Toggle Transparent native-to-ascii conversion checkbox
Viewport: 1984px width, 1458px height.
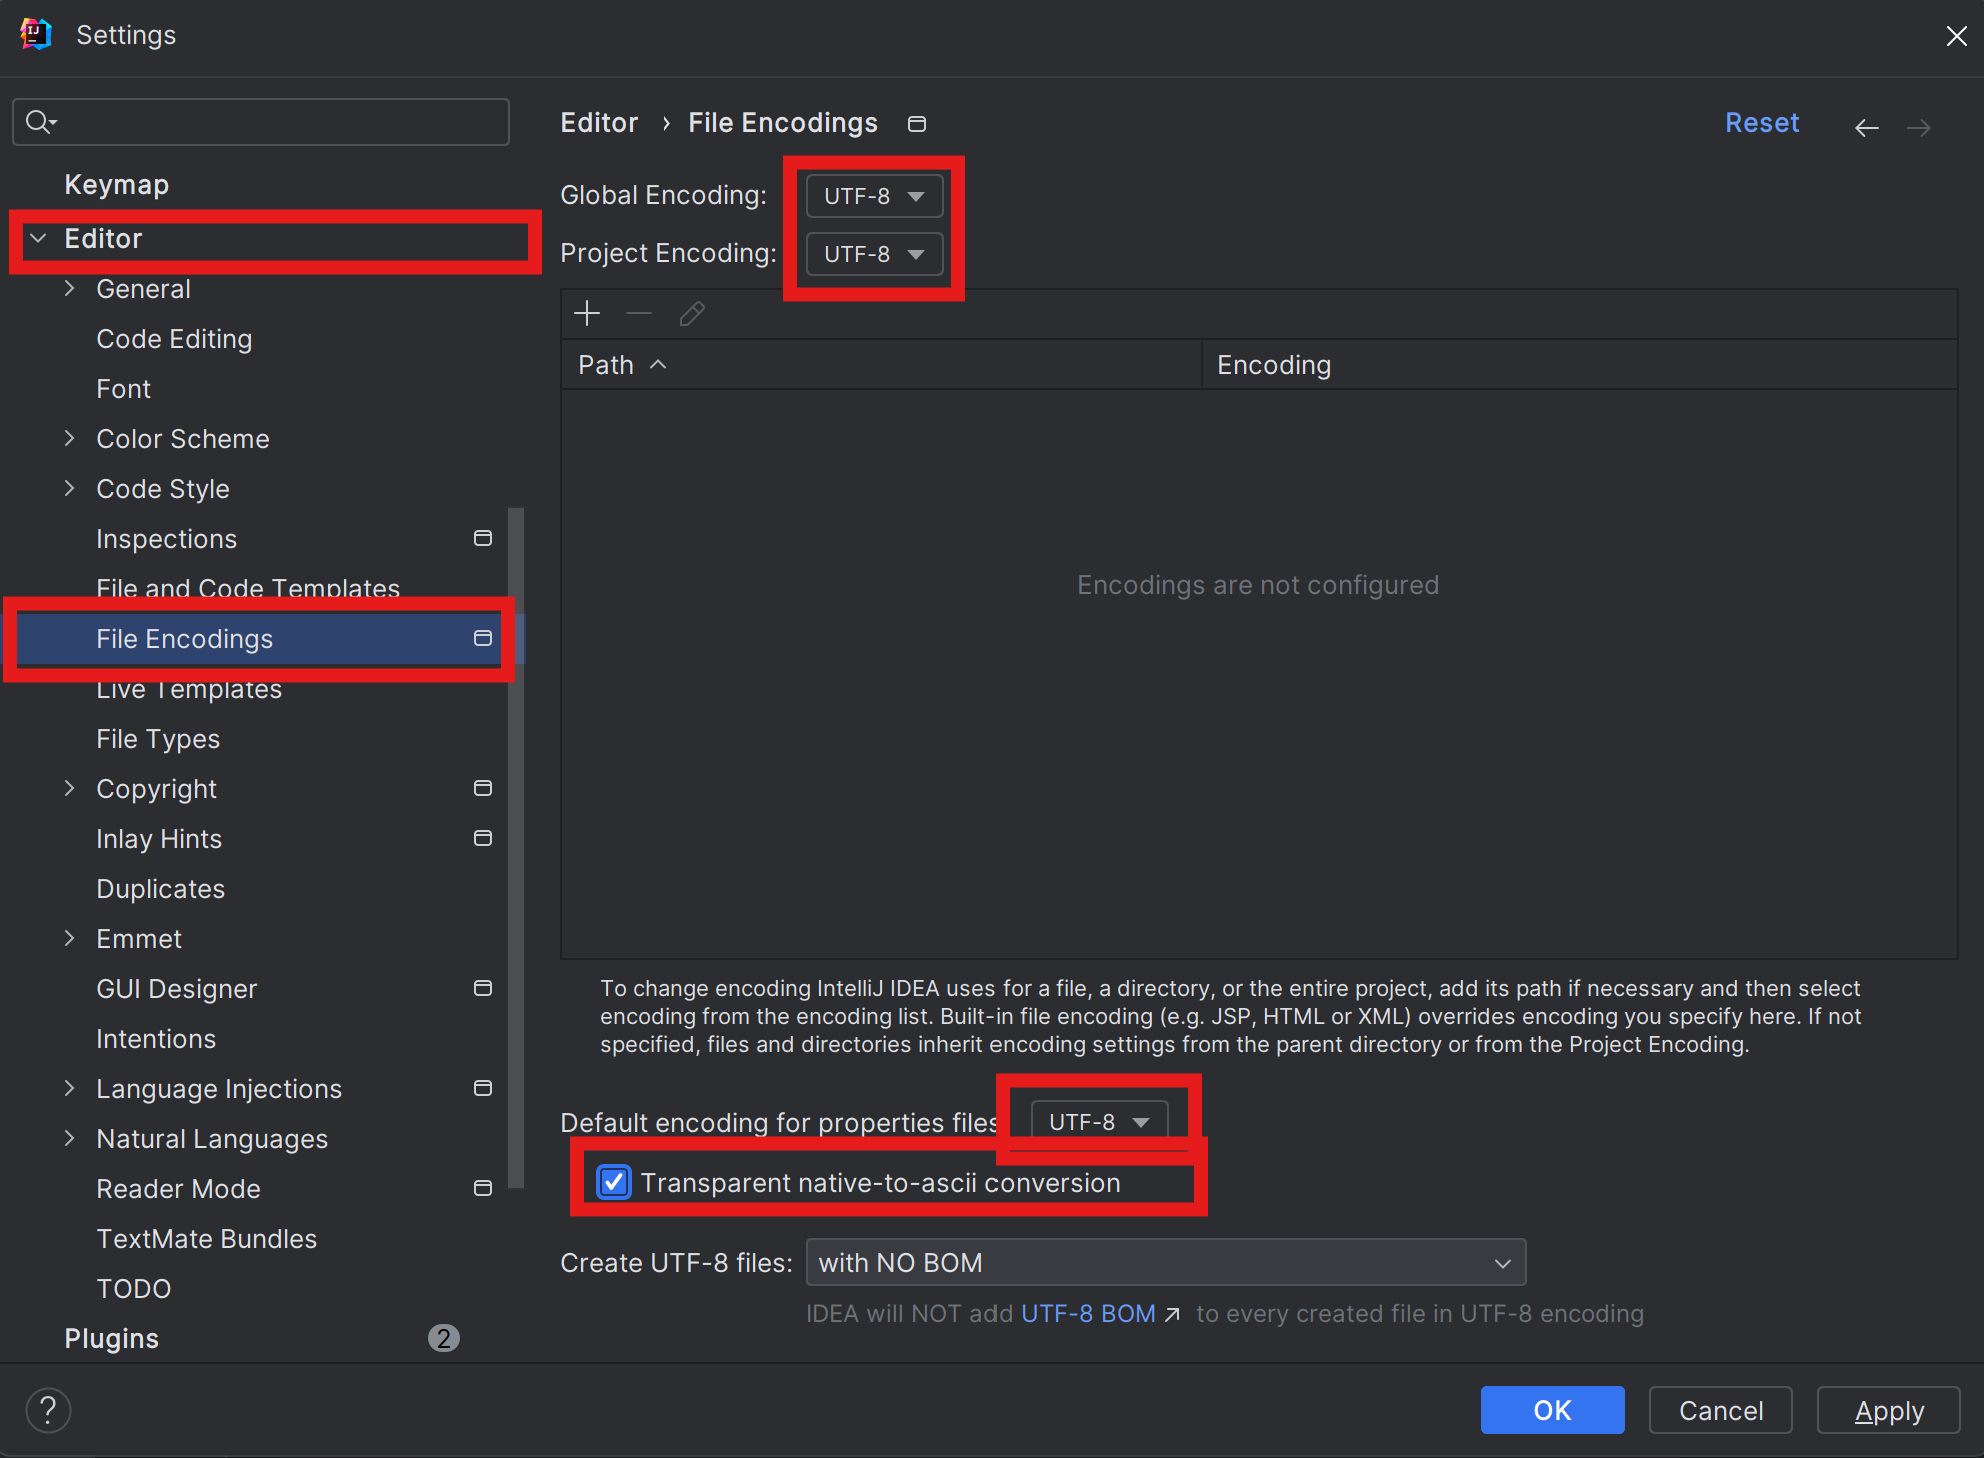point(614,1182)
